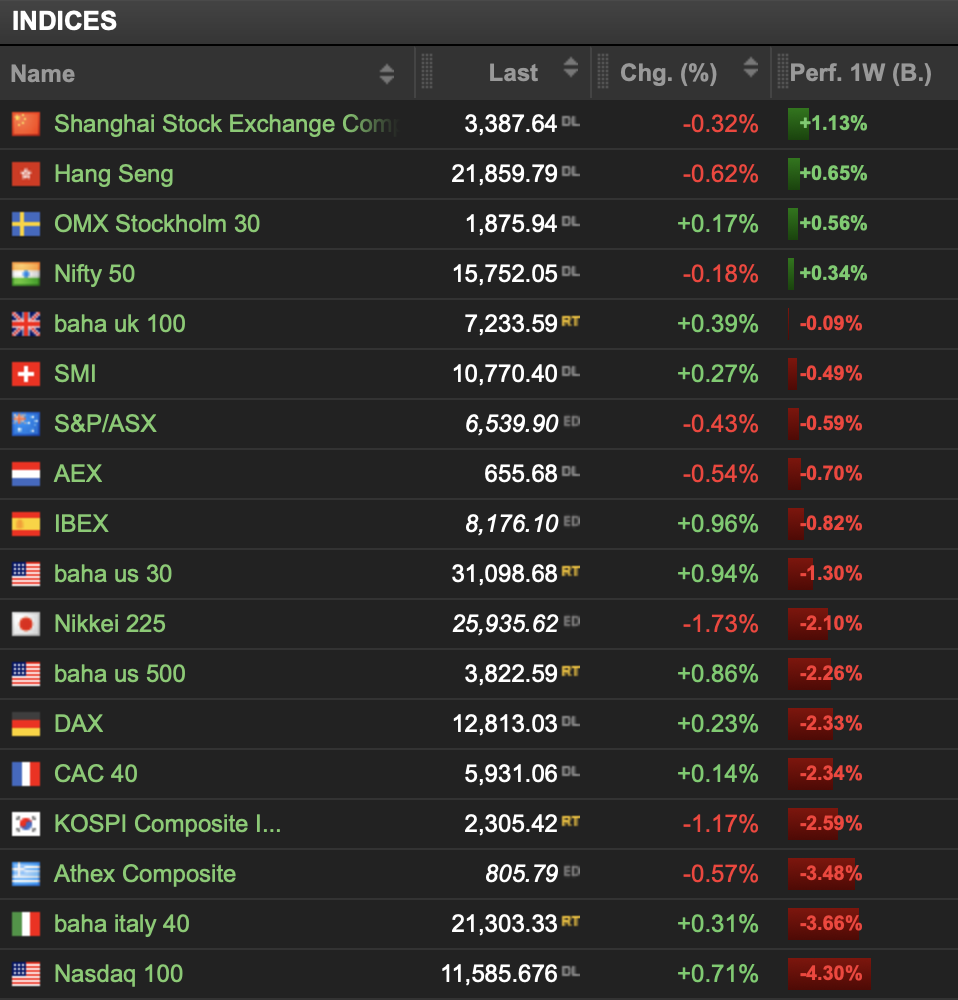Viewport: 958px width, 1000px height.
Task: Click ED badge next to 805.79
Action: (571, 871)
